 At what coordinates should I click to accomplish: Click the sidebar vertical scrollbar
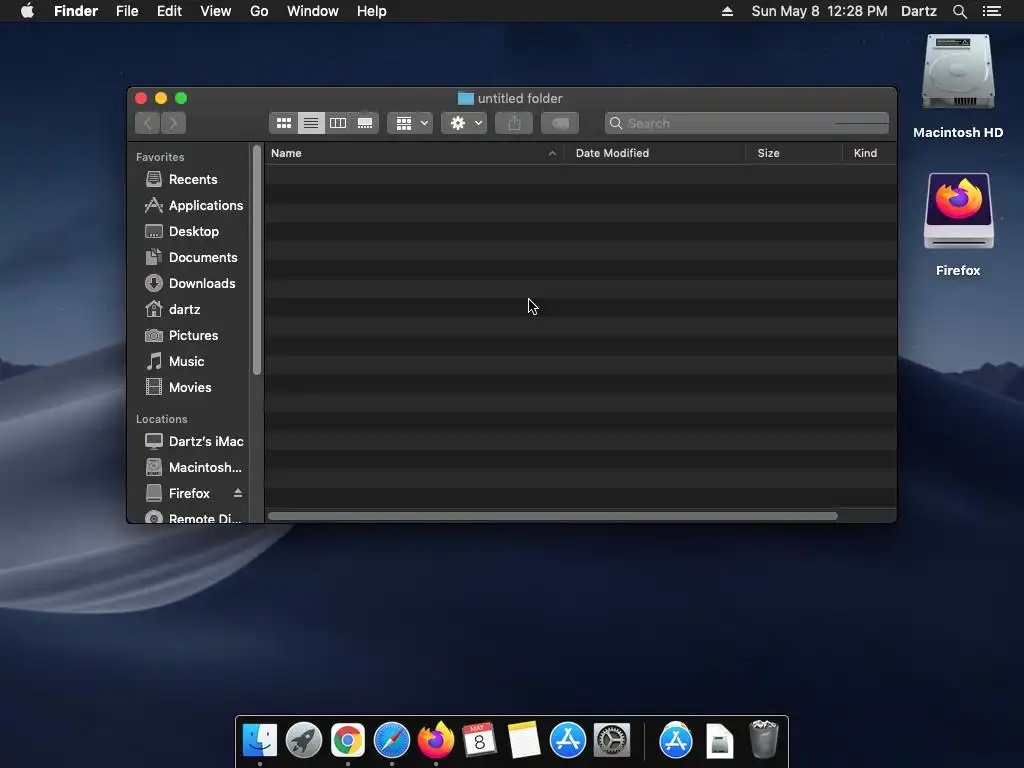tap(257, 260)
